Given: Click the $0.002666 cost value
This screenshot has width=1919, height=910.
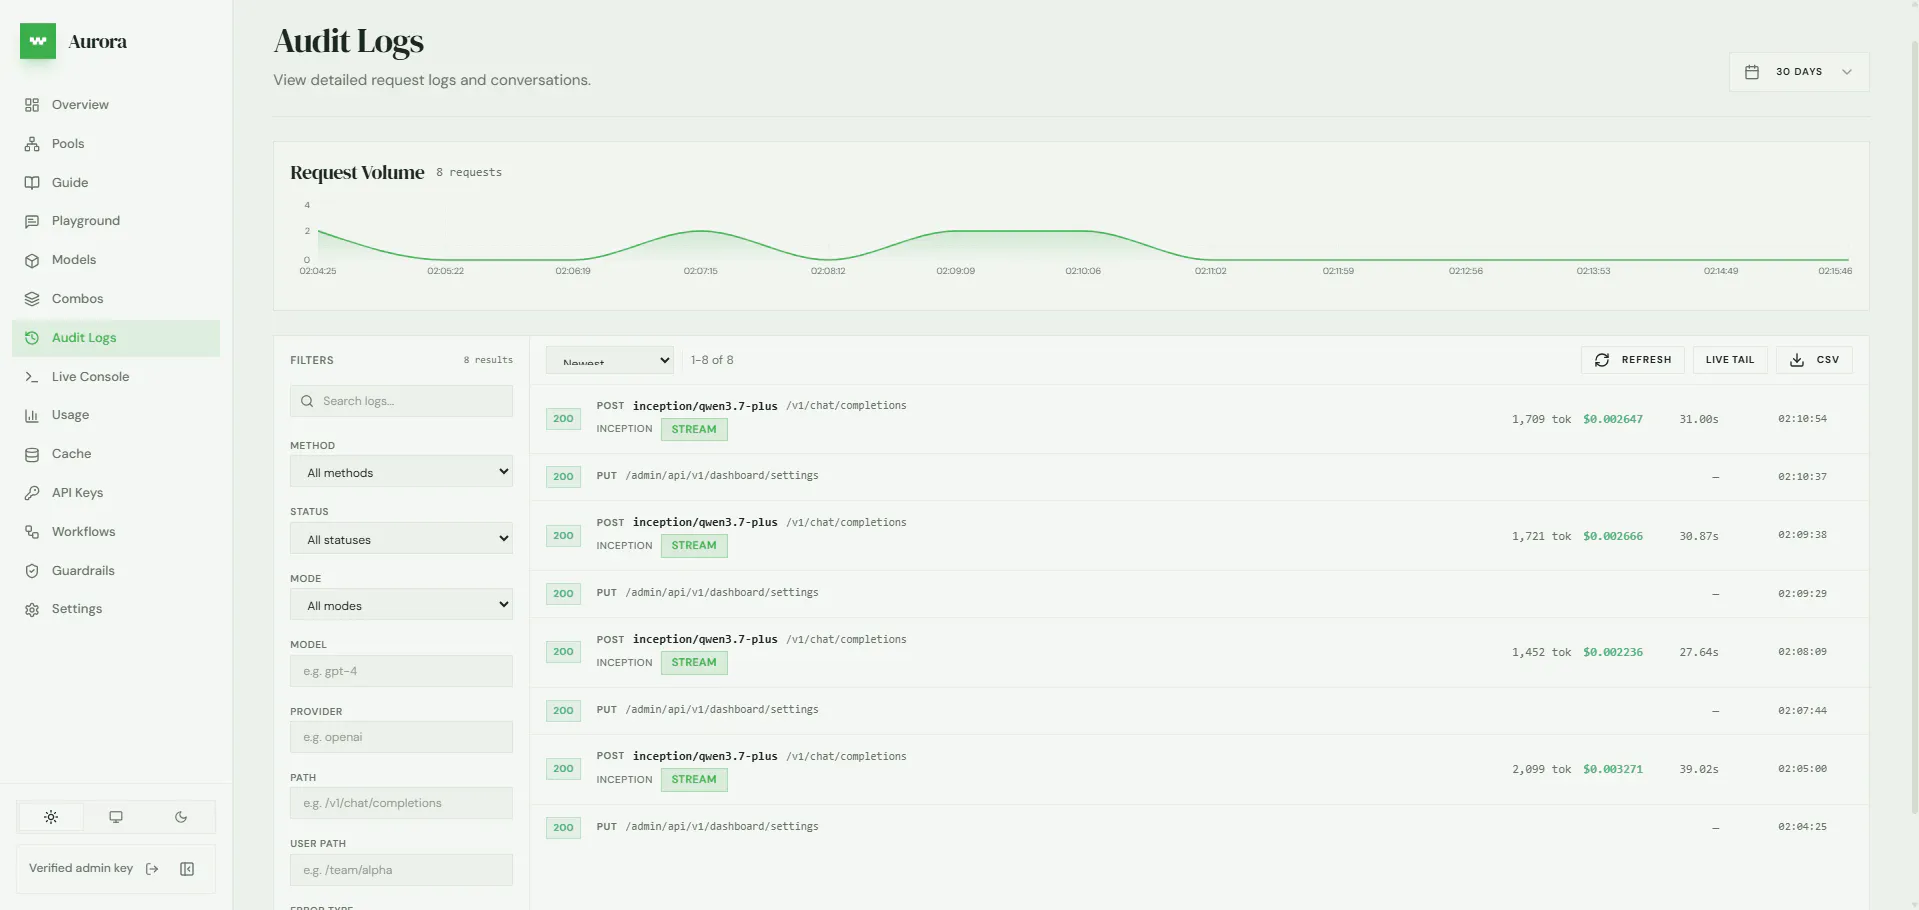Looking at the screenshot, I should pos(1613,536).
